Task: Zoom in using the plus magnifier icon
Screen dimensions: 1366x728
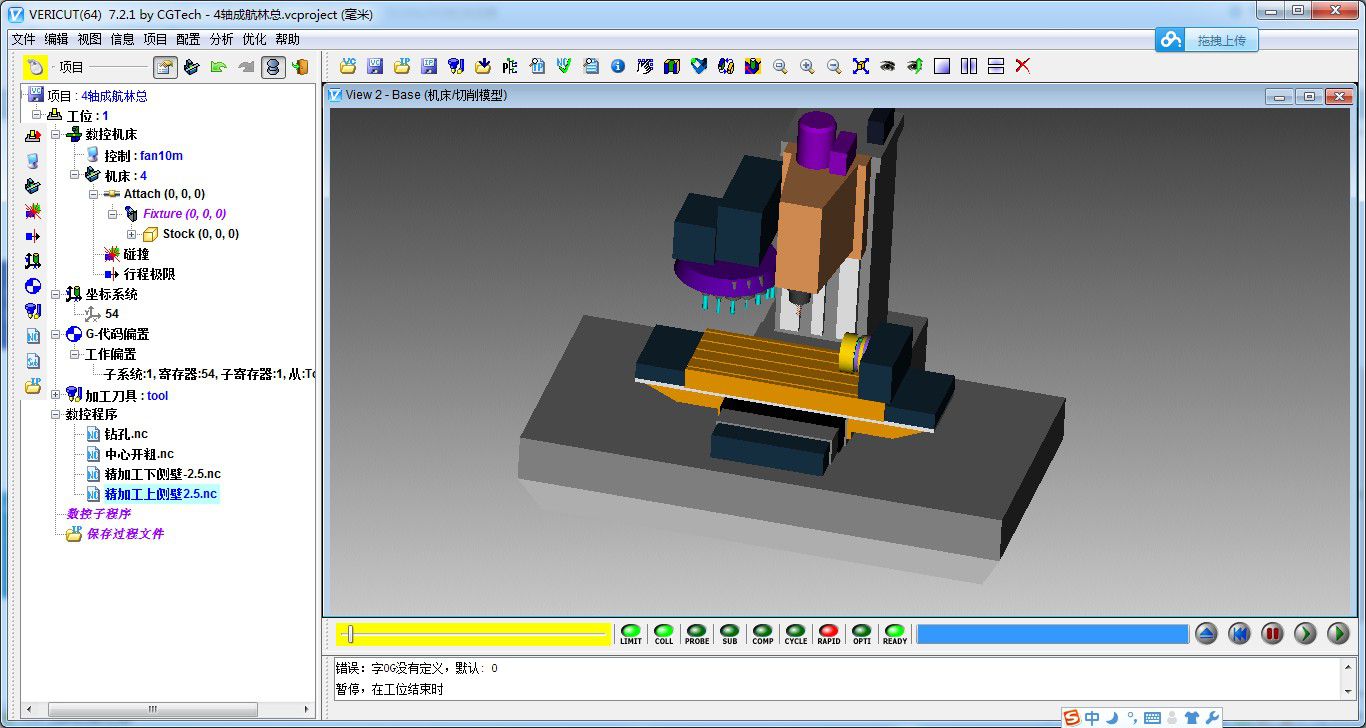Action: click(x=807, y=66)
